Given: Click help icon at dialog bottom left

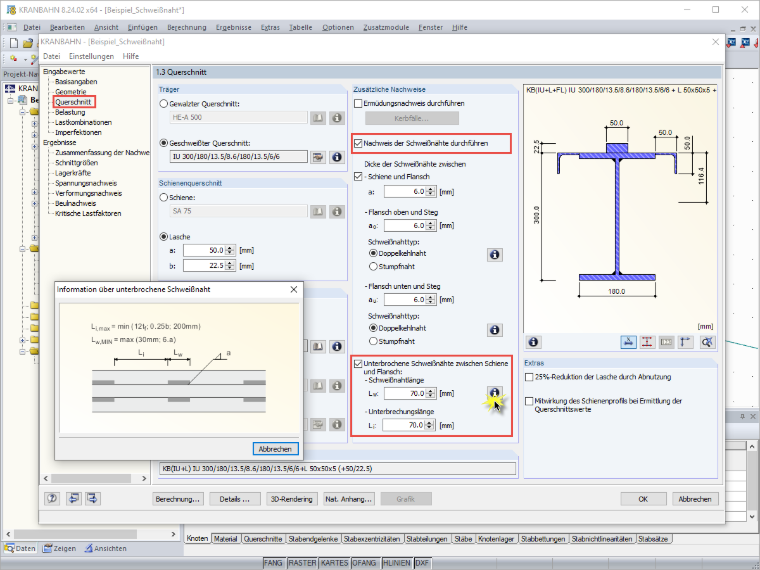Looking at the screenshot, I should click(52, 498).
